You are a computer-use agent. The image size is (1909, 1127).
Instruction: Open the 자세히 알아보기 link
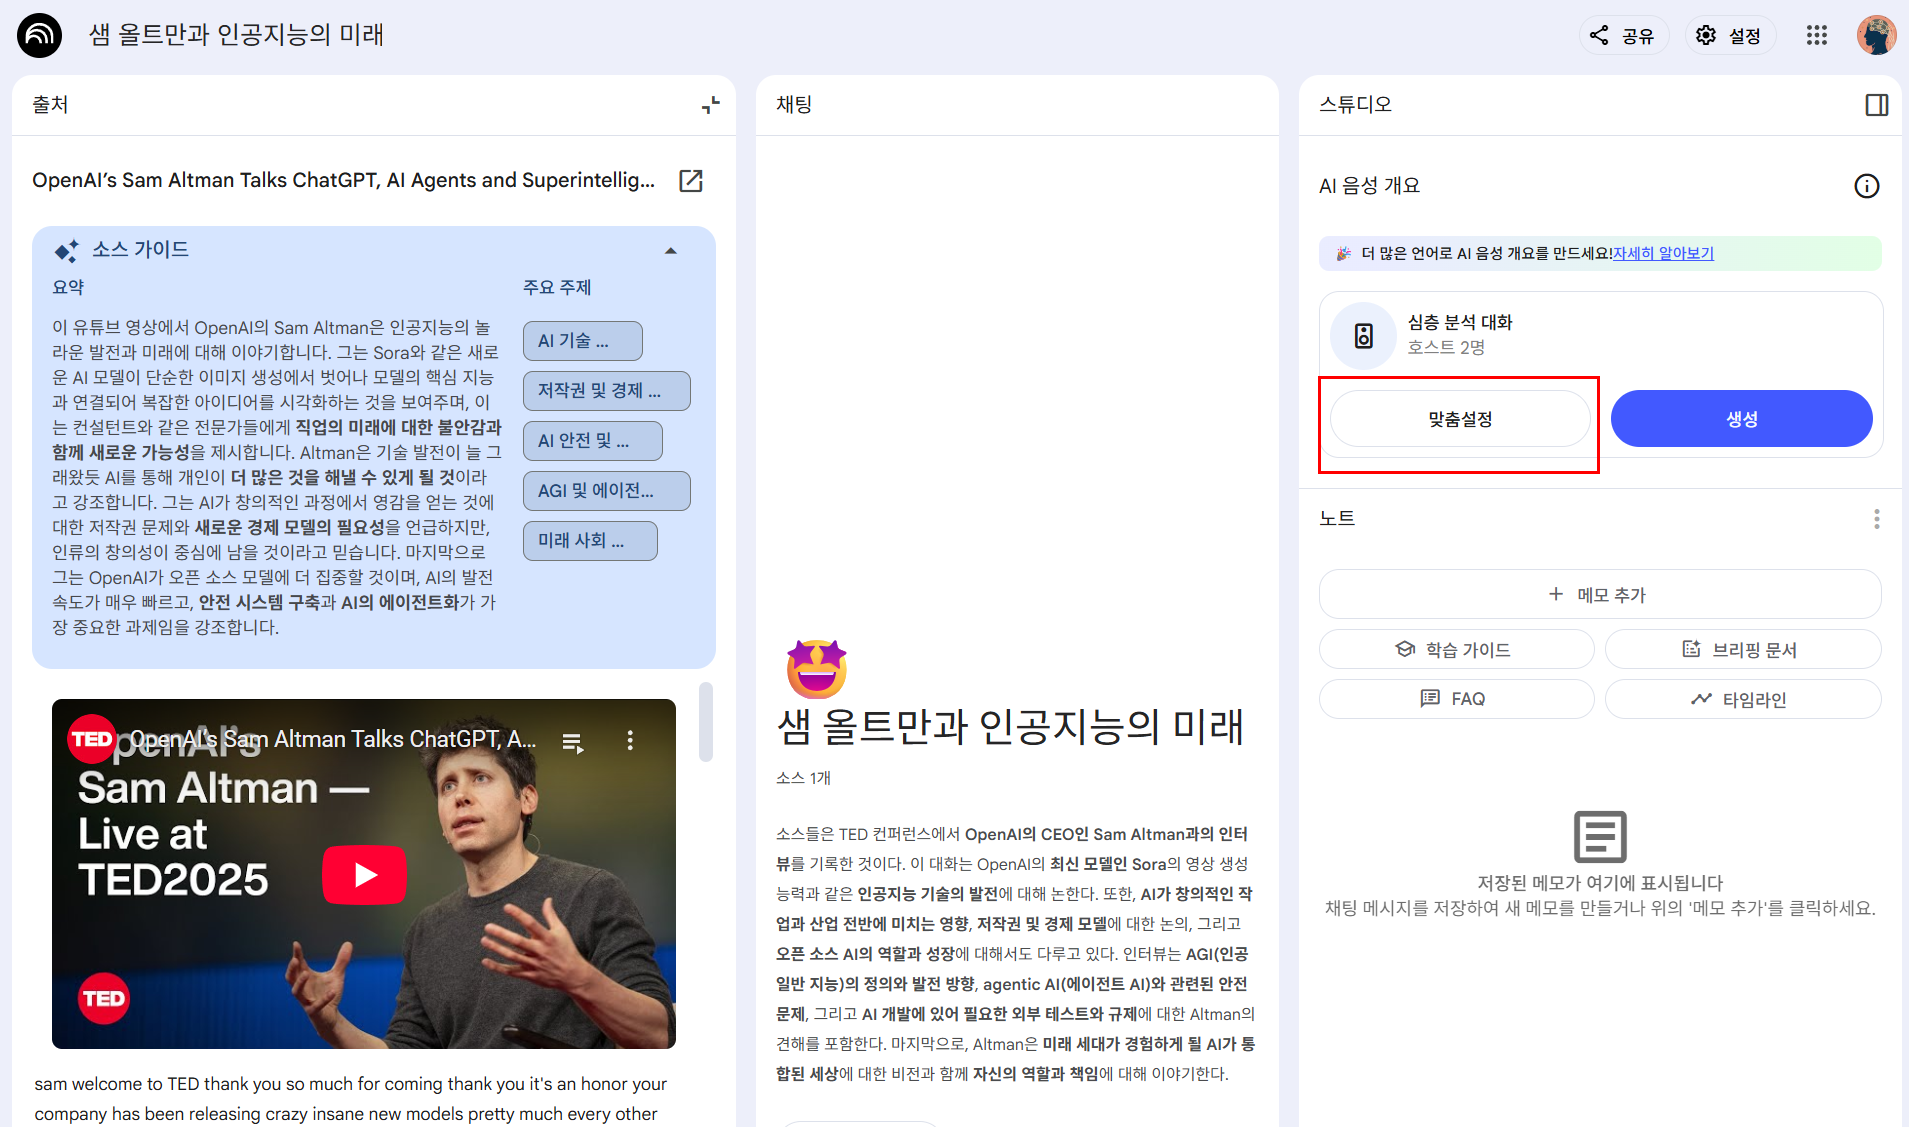1663,254
